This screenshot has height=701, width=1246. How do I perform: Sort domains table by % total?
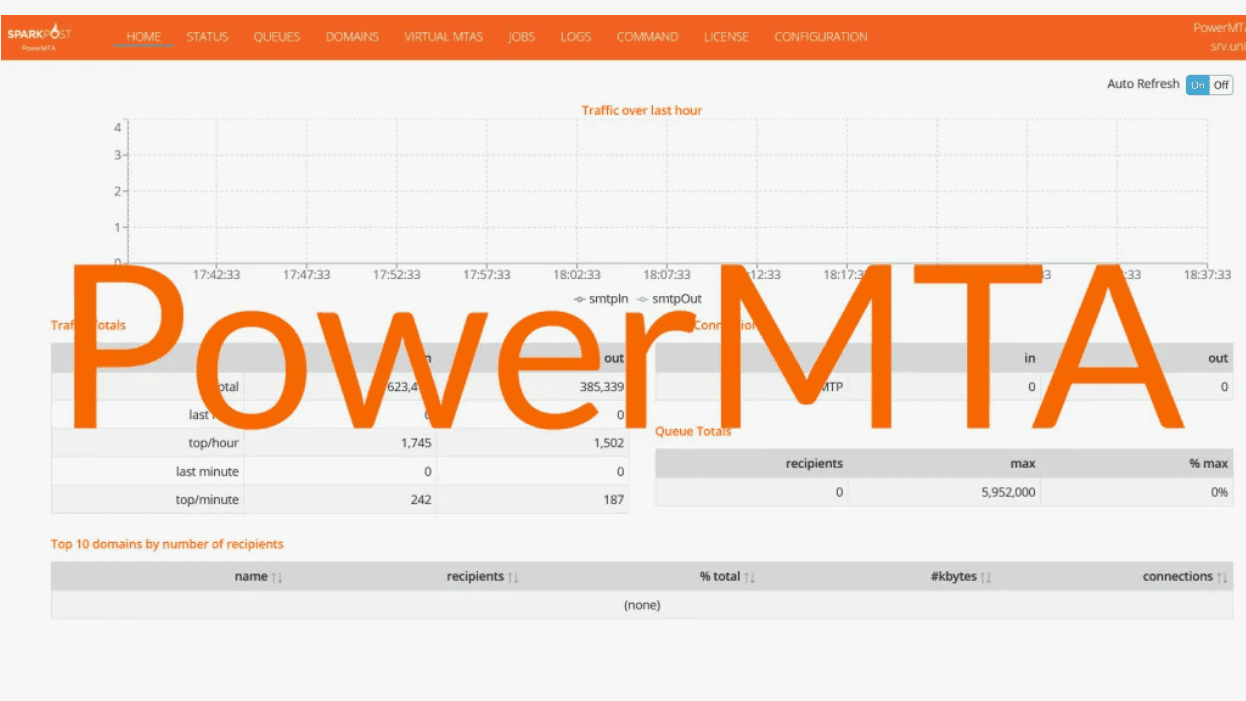pos(727,577)
